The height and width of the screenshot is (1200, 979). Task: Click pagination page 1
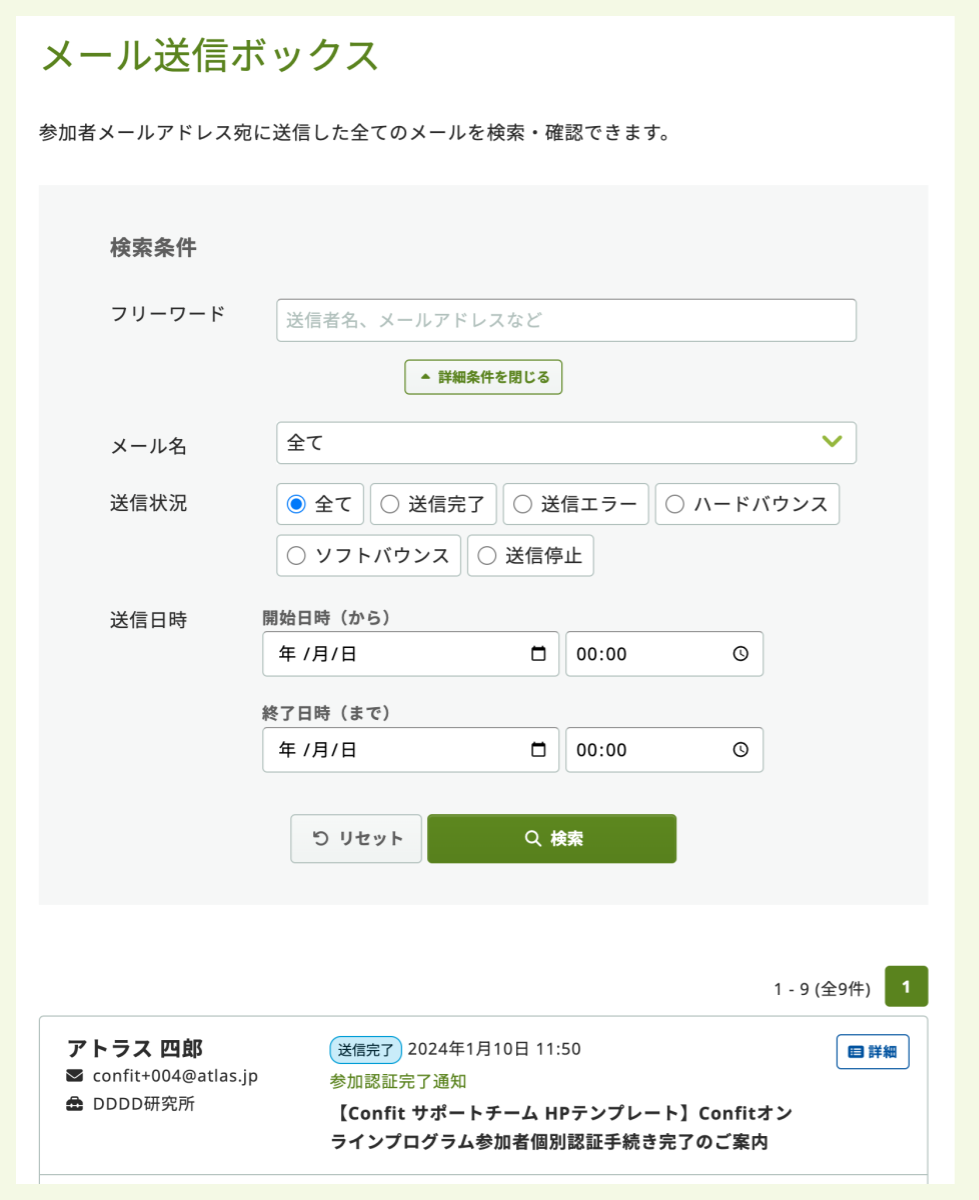906,986
